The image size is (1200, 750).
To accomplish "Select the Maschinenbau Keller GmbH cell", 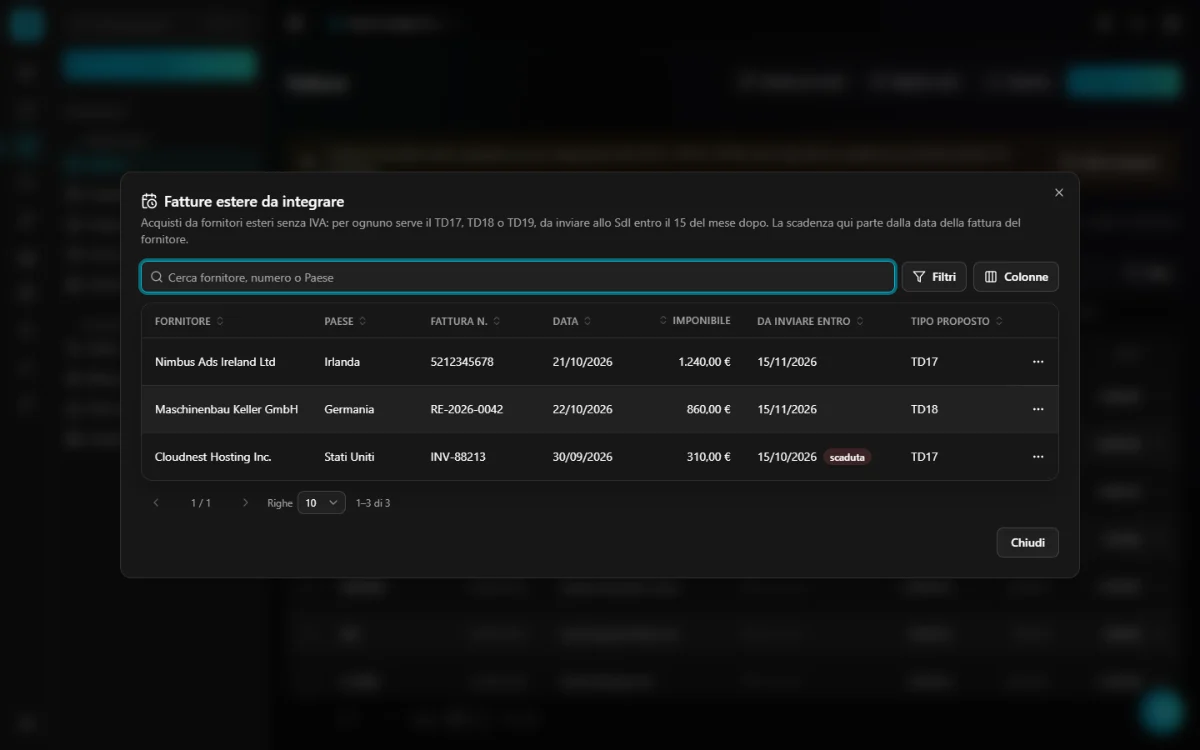I will tap(226, 409).
